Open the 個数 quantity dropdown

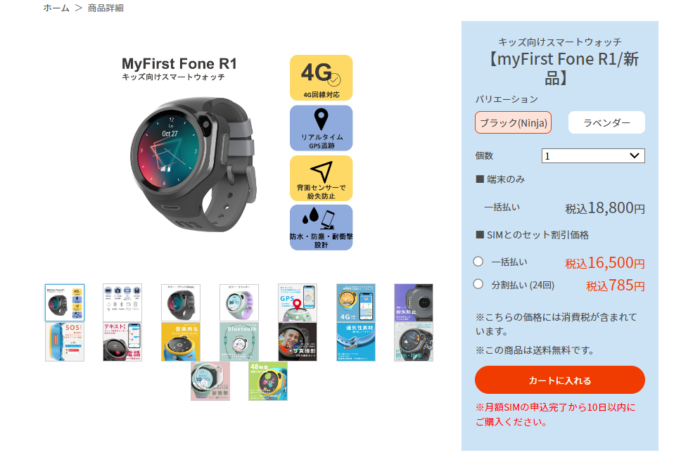pos(593,156)
